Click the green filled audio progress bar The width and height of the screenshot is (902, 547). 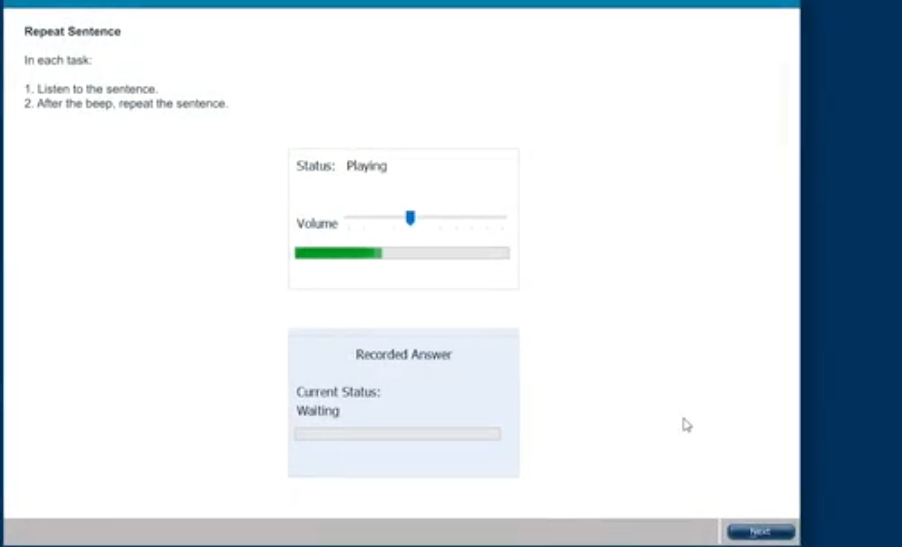336,253
